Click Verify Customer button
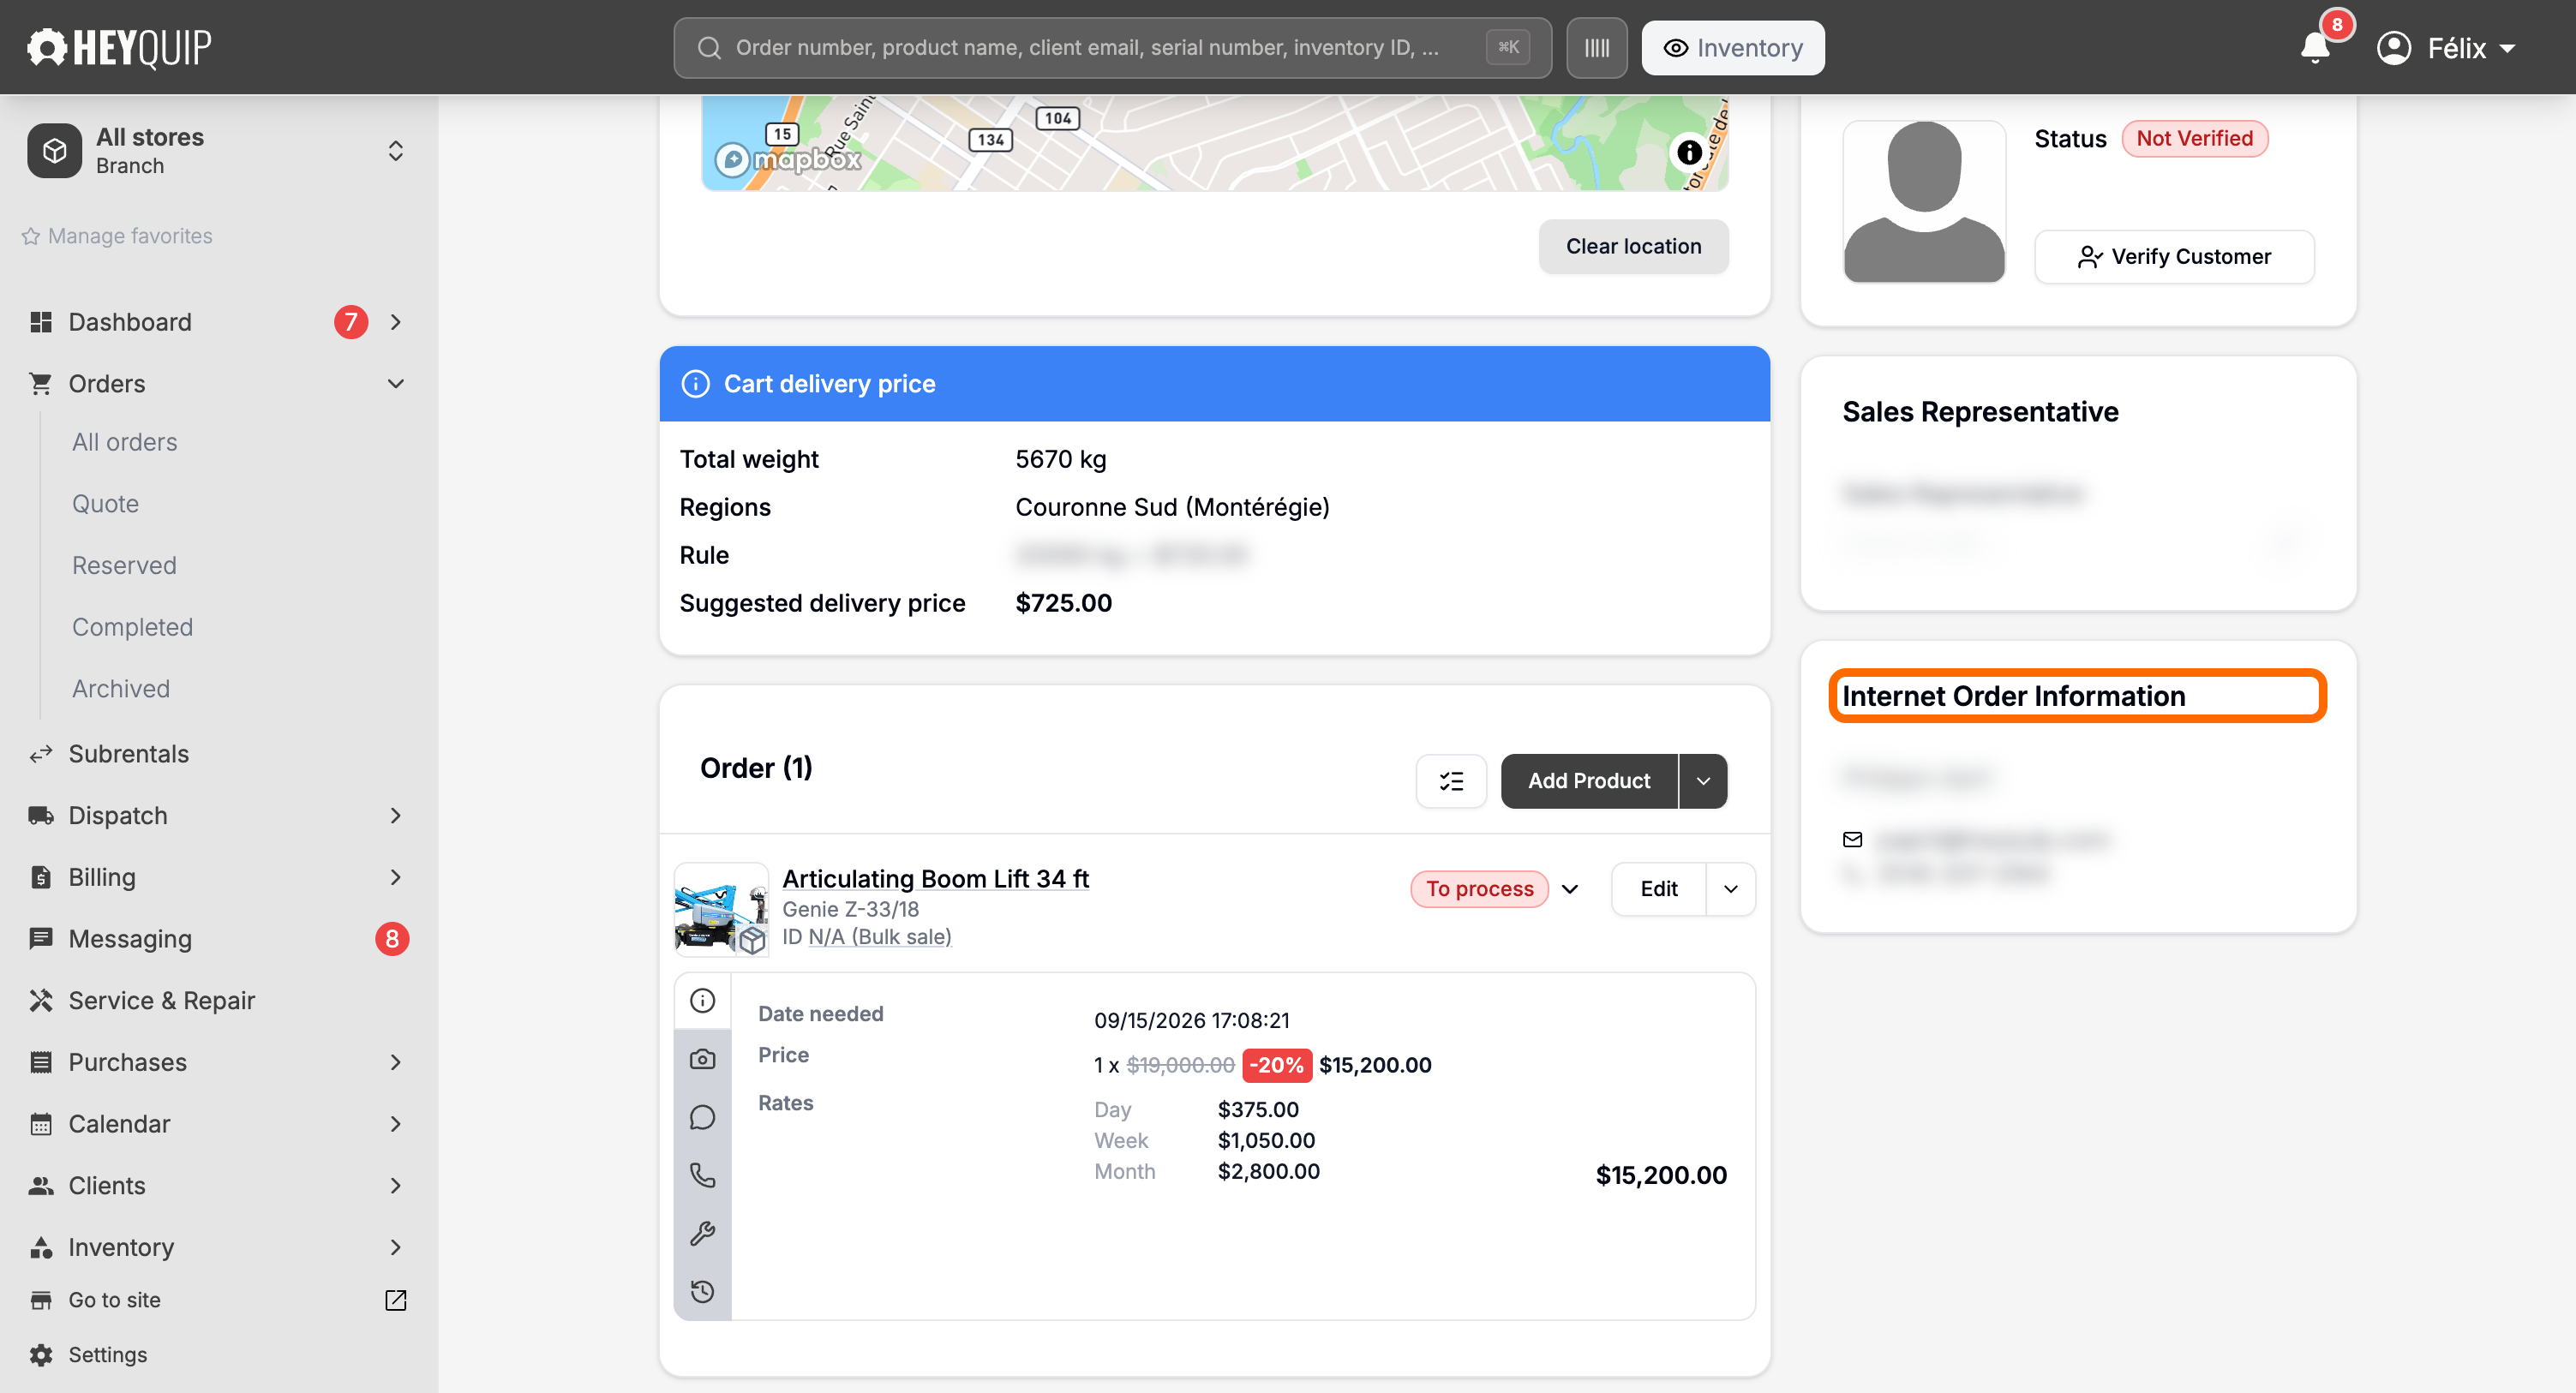The width and height of the screenshot is (2576, 1393). 2174,256
